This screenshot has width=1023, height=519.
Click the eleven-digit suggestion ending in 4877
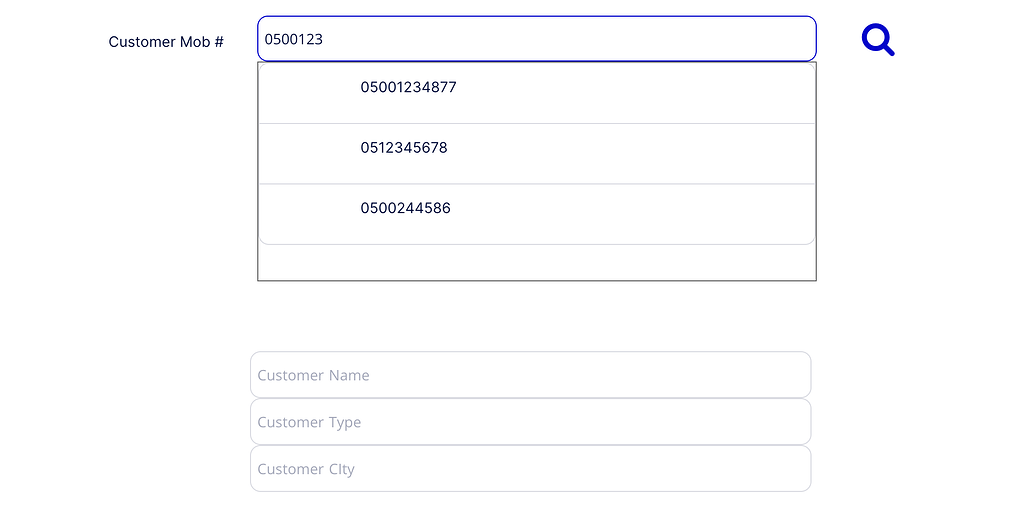408,88
